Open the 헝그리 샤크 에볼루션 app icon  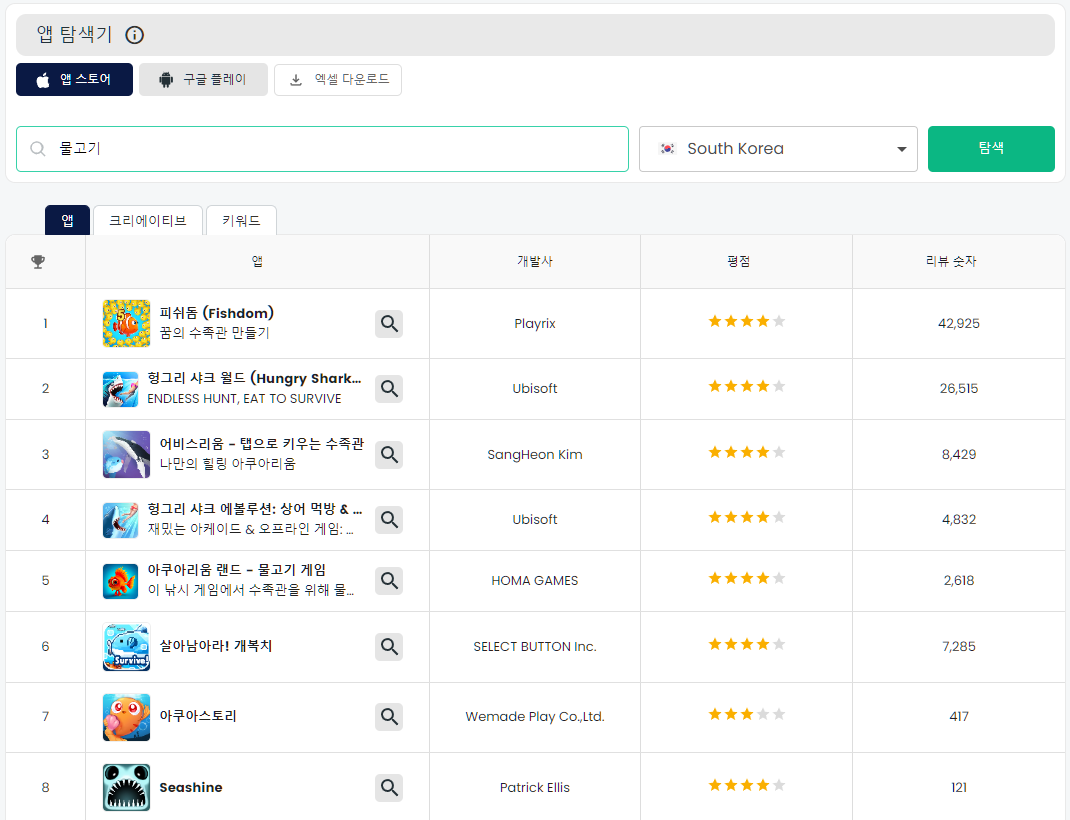click(x=121, y=521)
